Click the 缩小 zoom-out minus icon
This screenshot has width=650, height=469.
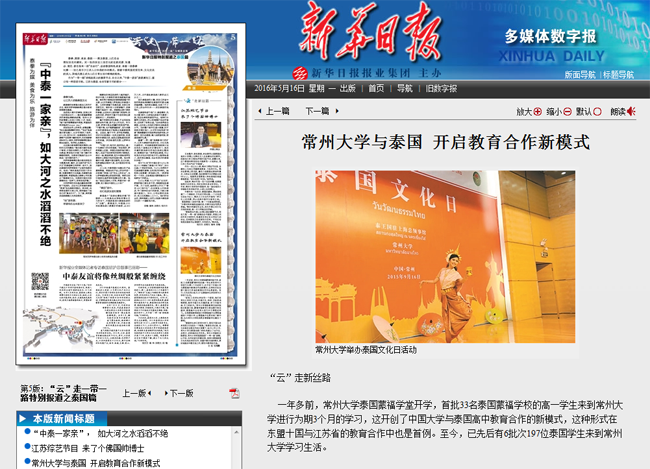pos(567,111)
